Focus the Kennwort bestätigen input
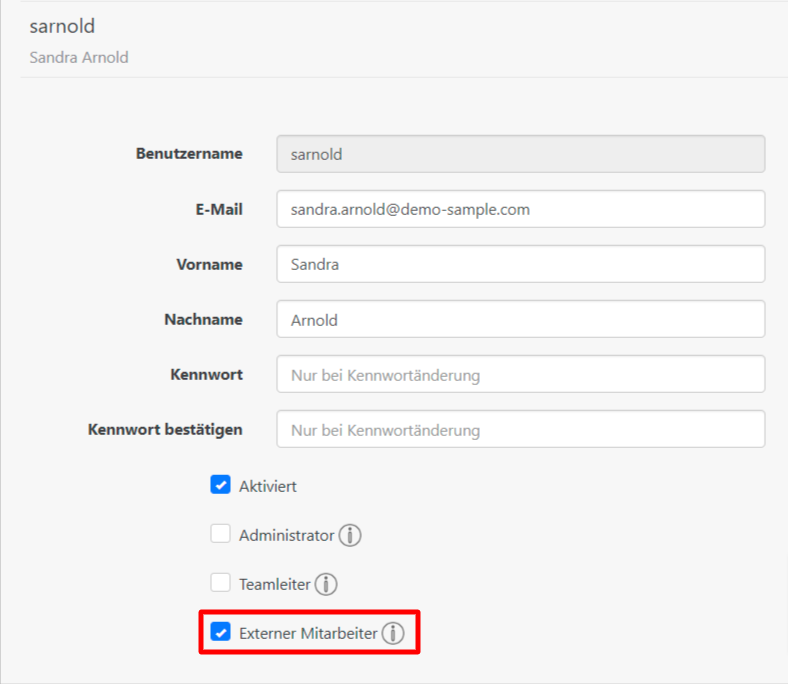Image resolution: width=788 pixels, height=684 pixels. 520,429
